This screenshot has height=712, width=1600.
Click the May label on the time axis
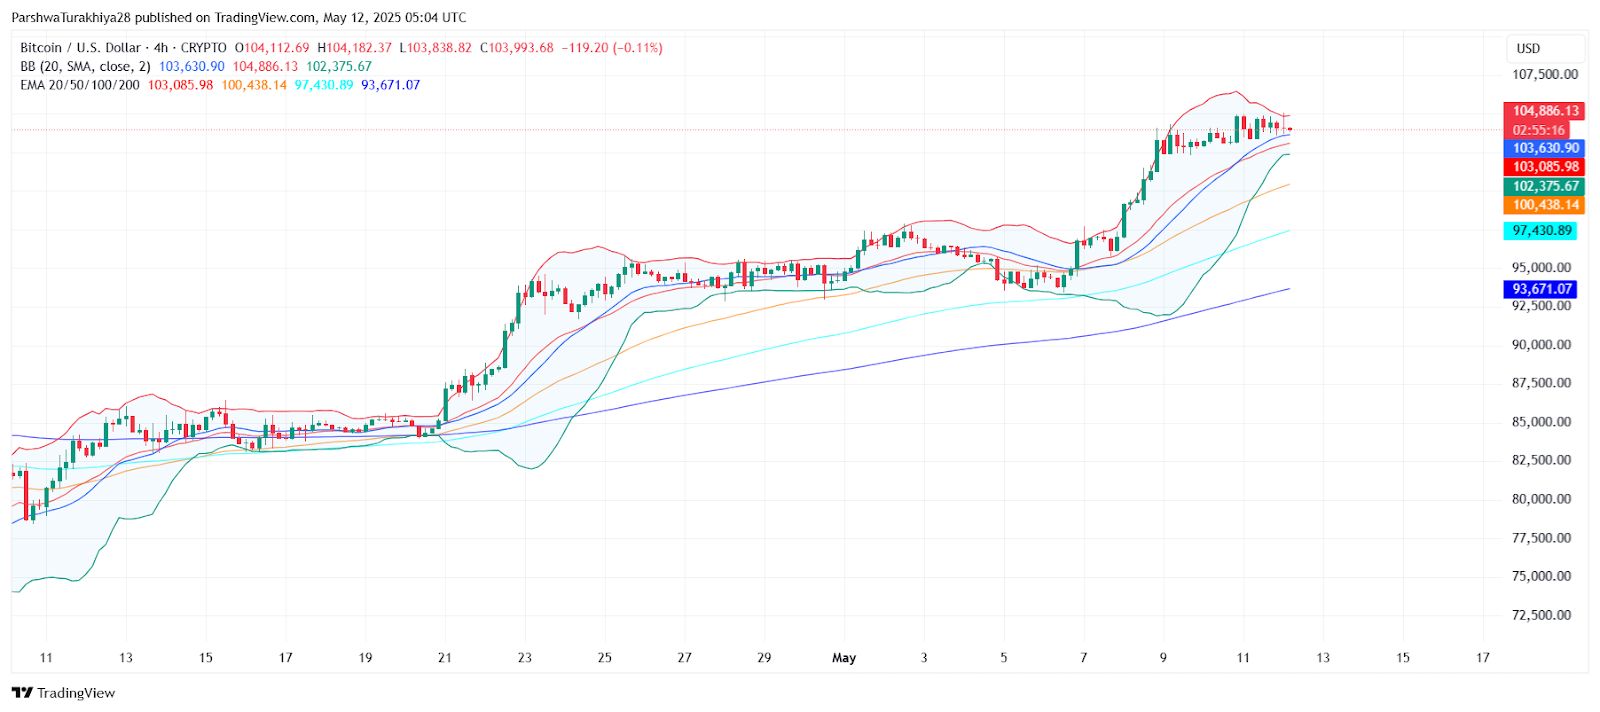[844, 658]
